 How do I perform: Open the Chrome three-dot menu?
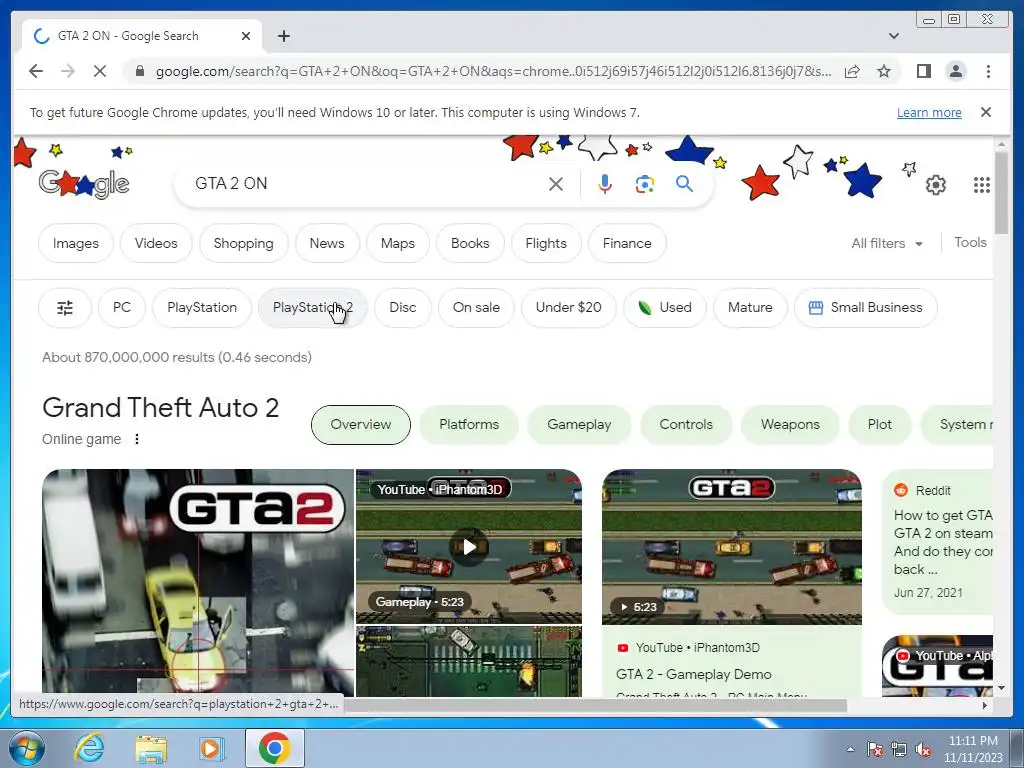(x=988, y=71)
